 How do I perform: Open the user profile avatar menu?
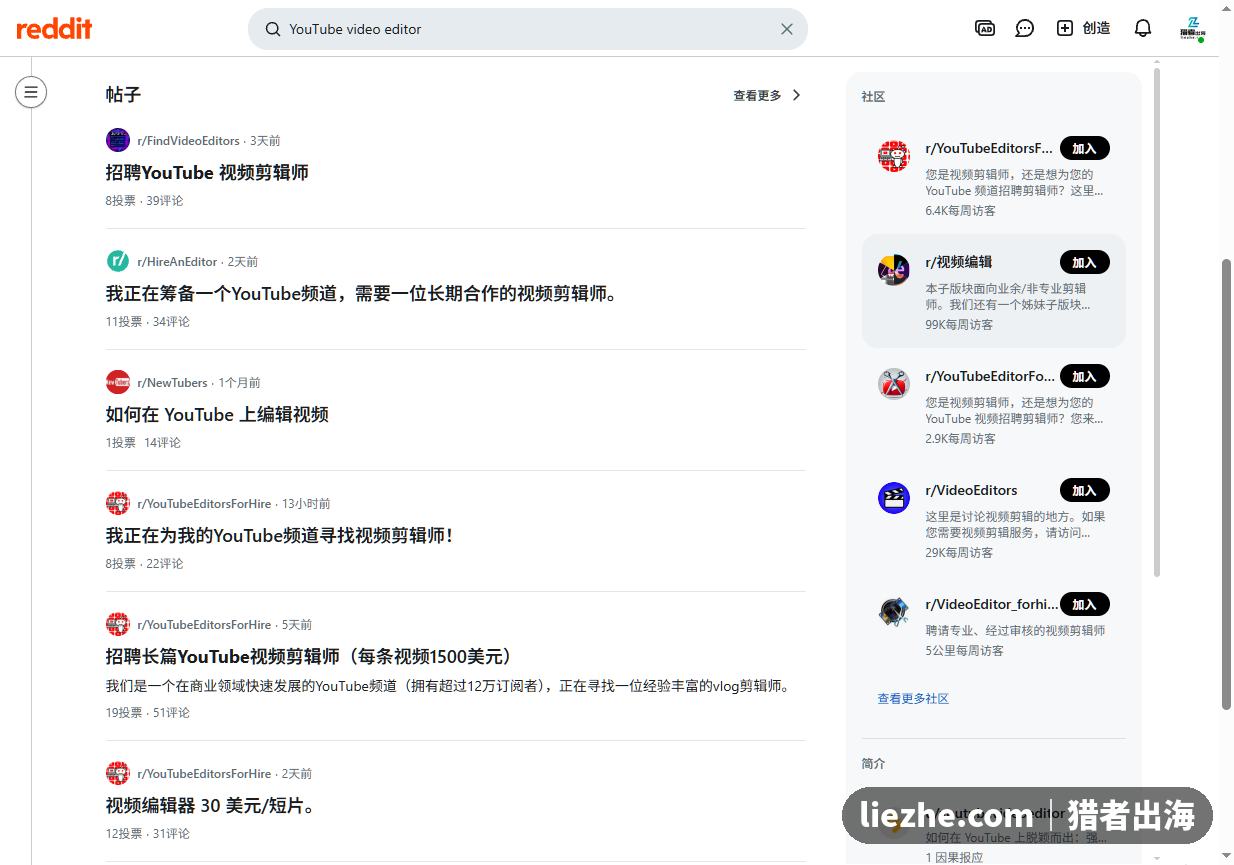click(1192, 29)
